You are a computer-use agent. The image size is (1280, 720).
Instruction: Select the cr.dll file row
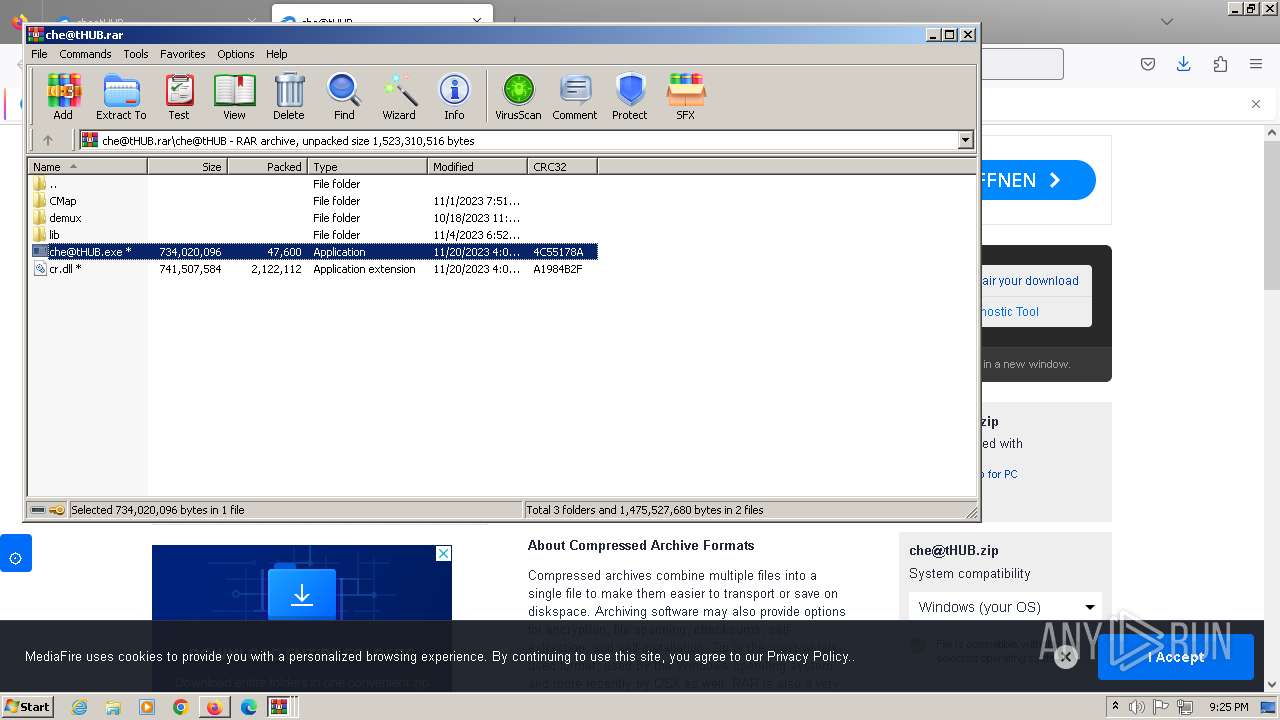click(314, 269)
